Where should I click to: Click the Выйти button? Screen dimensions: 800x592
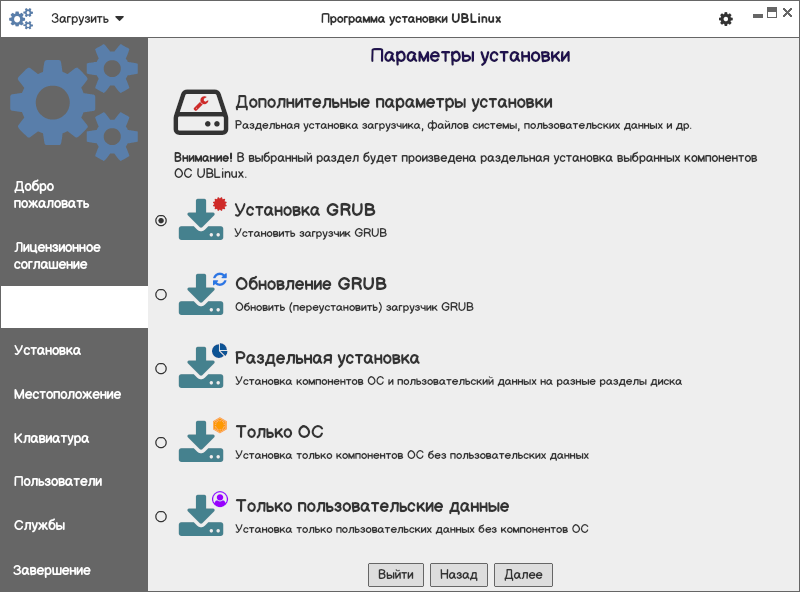pos(396,575)
